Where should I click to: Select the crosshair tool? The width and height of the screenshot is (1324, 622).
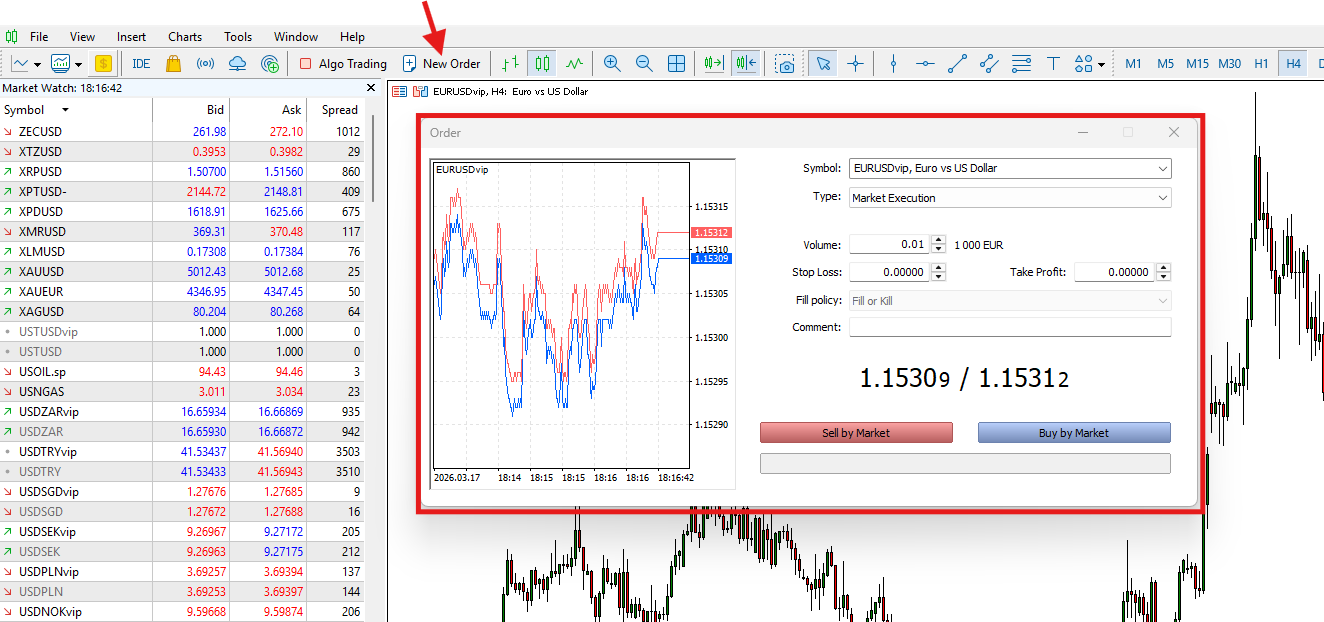pos(855,63)
